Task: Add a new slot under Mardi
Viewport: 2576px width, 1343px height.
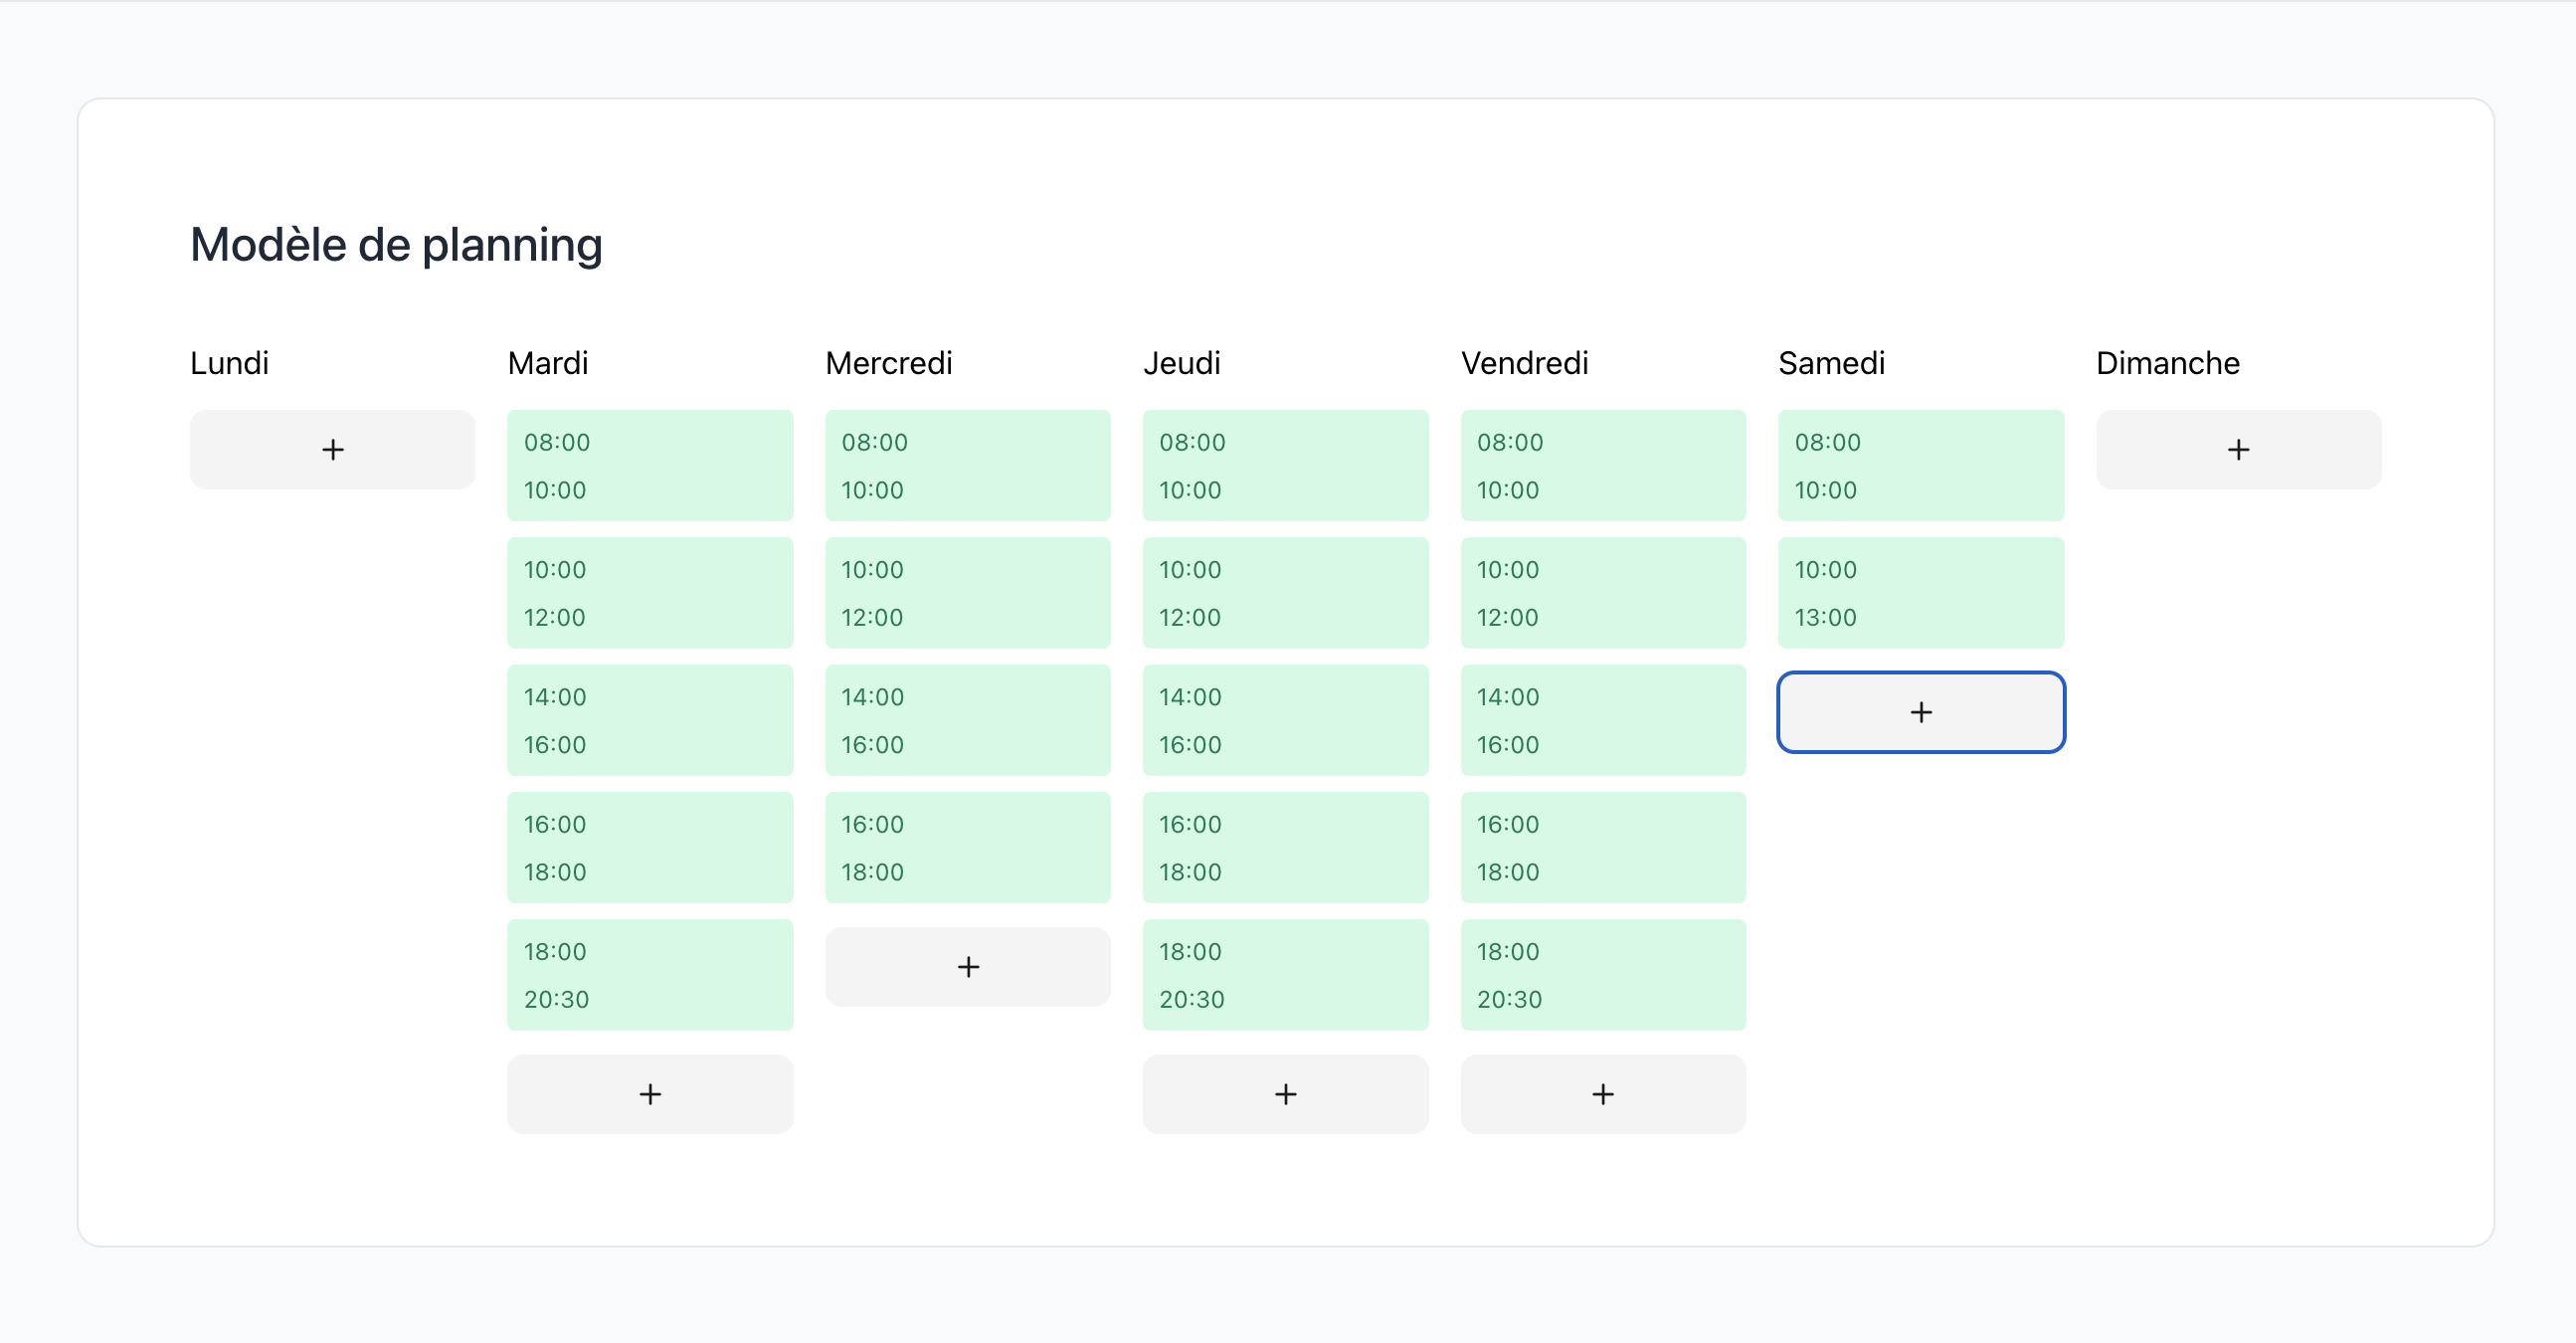Action: [x=650, y=1094]
